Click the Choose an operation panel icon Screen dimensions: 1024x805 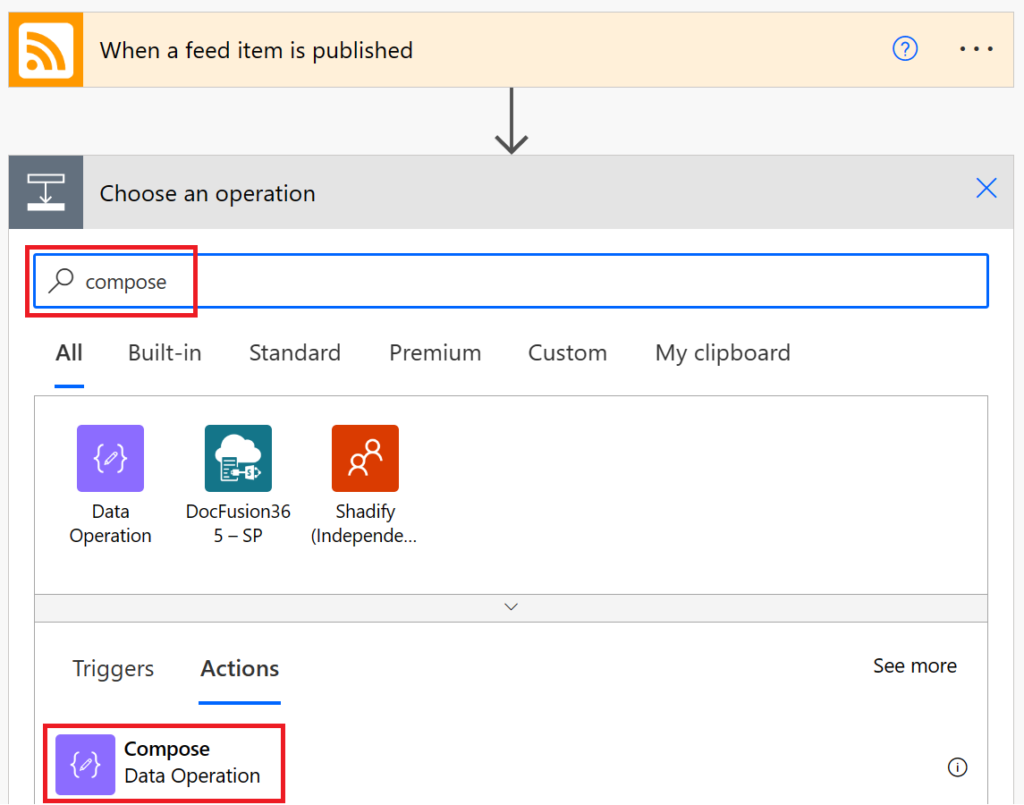[45, 192]
